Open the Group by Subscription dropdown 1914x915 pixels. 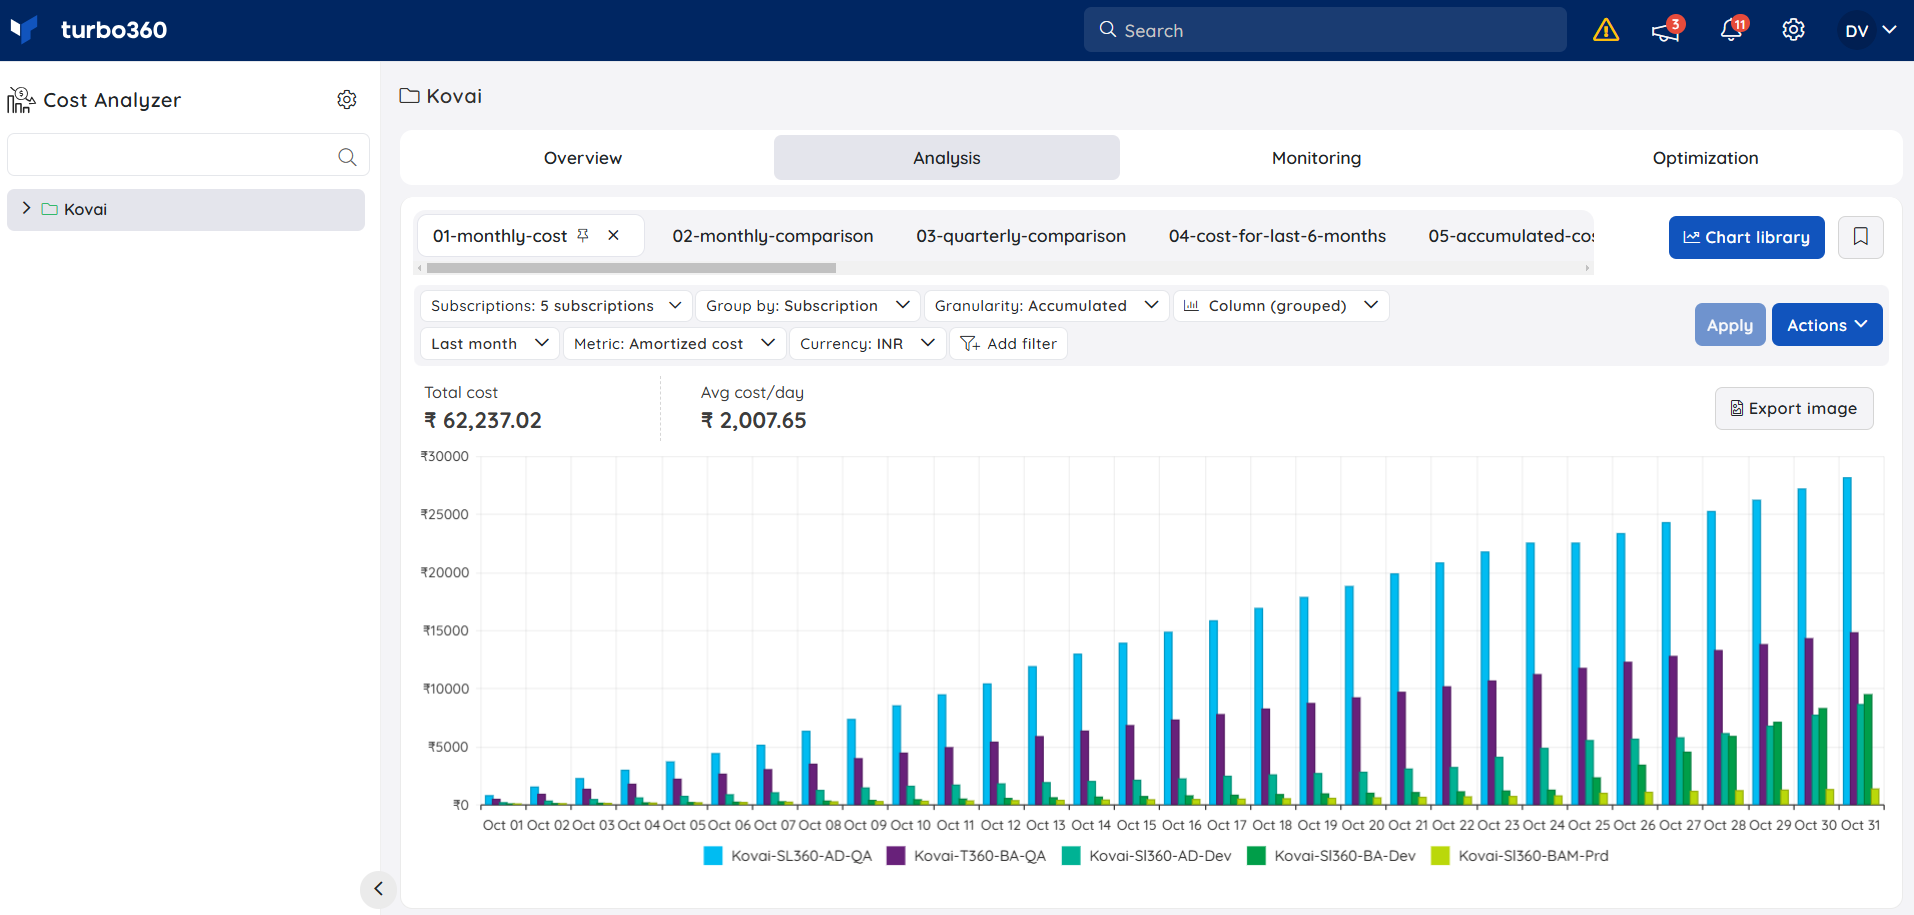tap(807, 305)
